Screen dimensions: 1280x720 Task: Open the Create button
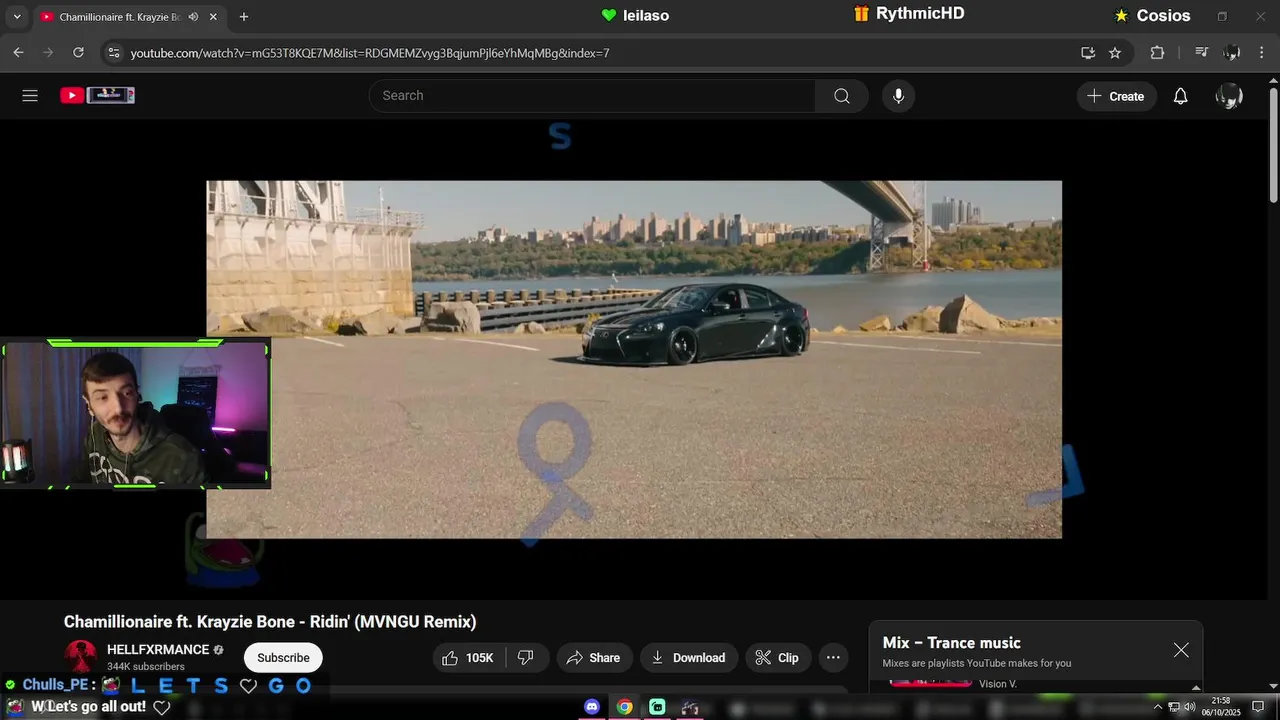tap(1116, 96)
